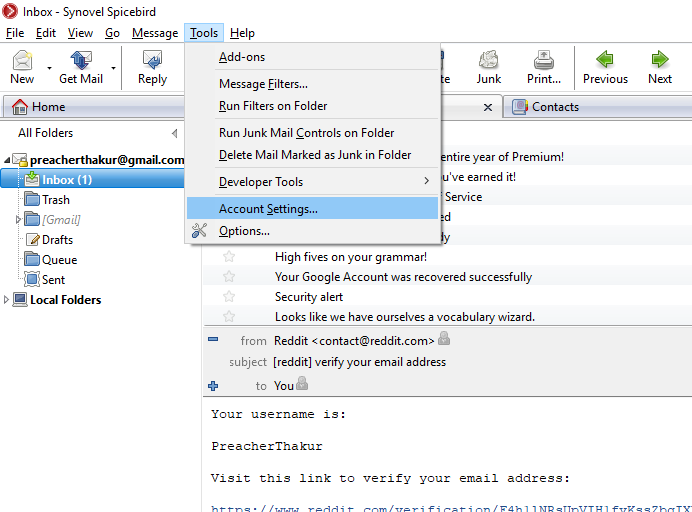Close the current mail tab

pyautogui.click(x=488, y=107)
